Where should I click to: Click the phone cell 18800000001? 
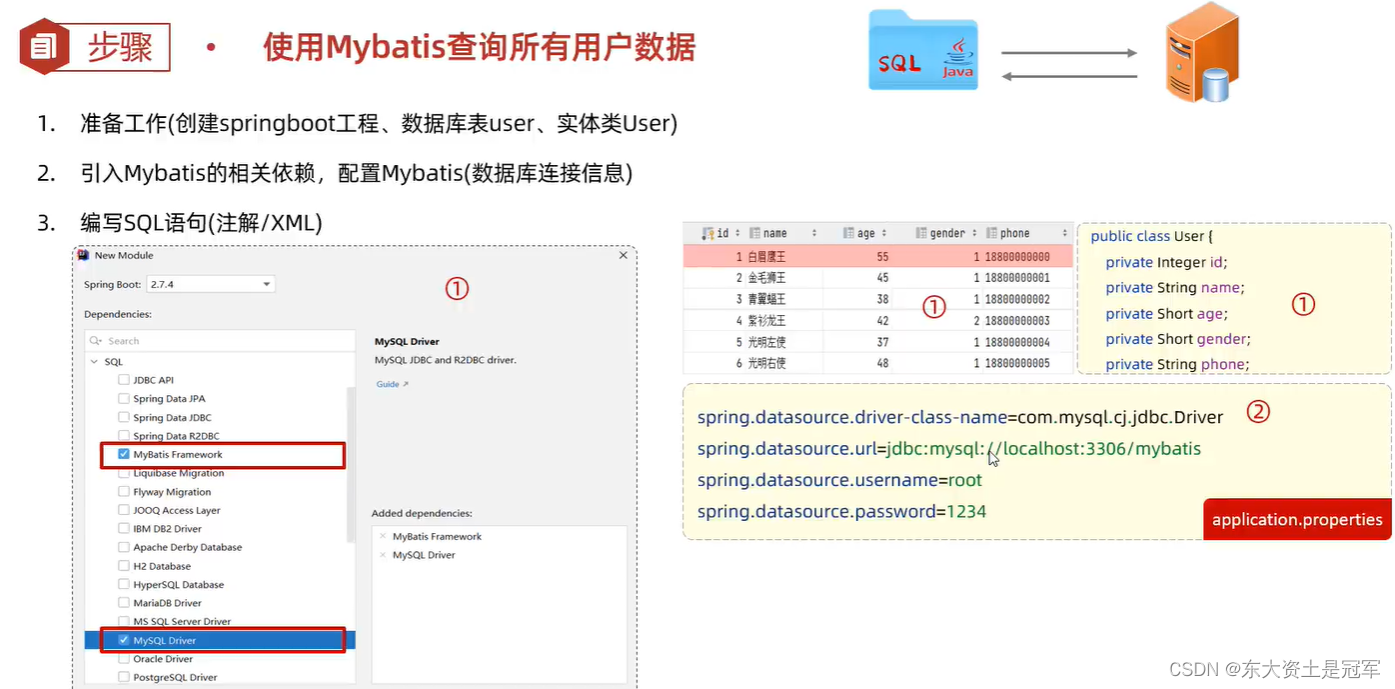[1017, 278]
